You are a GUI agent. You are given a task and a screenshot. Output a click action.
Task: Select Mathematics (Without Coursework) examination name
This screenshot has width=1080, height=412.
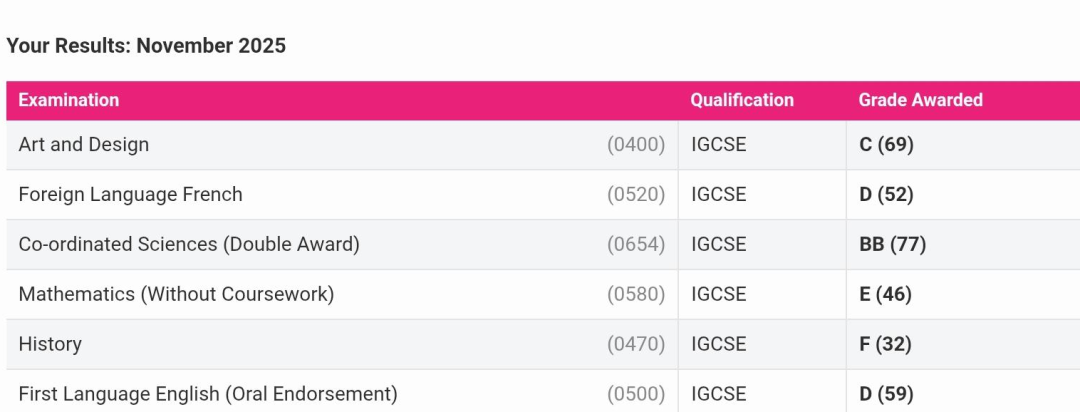(176, 294)
